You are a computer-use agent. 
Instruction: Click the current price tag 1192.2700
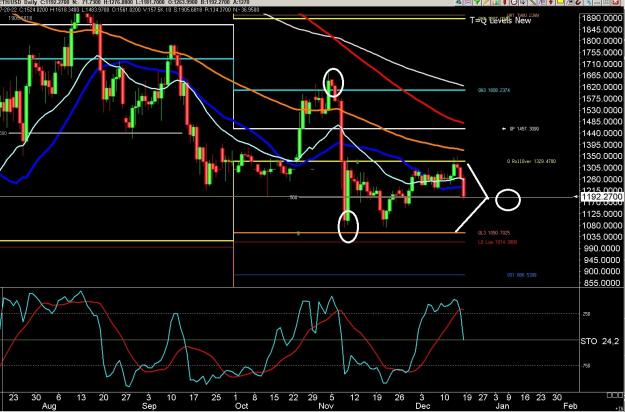601,197
